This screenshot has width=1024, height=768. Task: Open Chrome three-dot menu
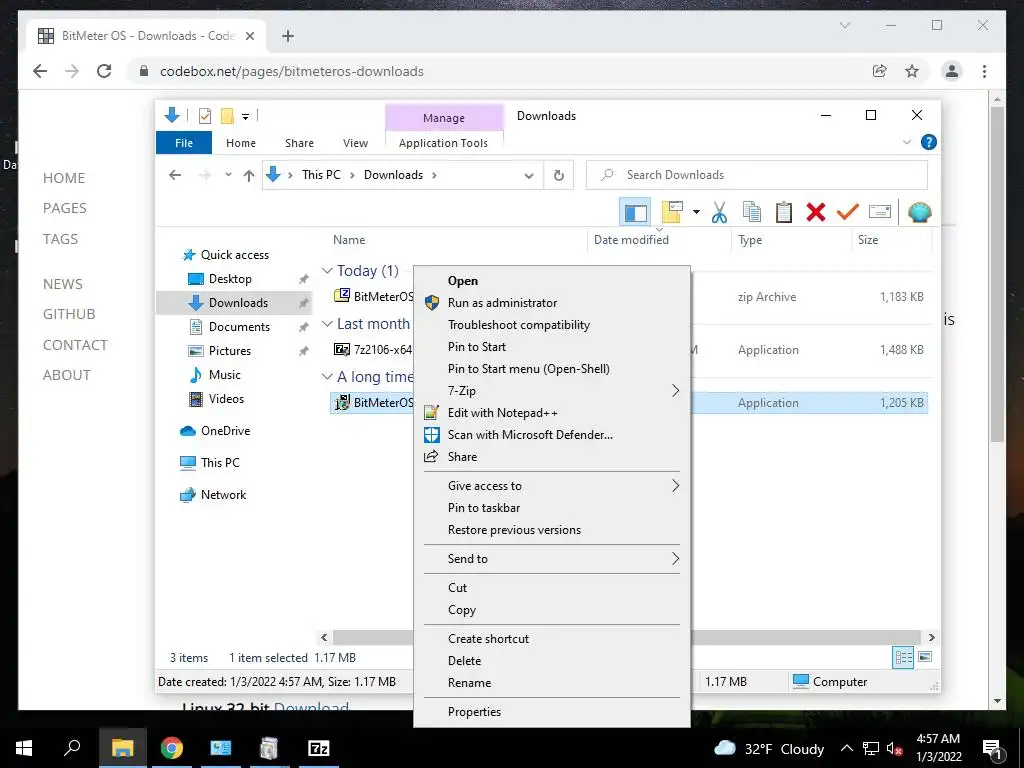[x=984, y=71]
